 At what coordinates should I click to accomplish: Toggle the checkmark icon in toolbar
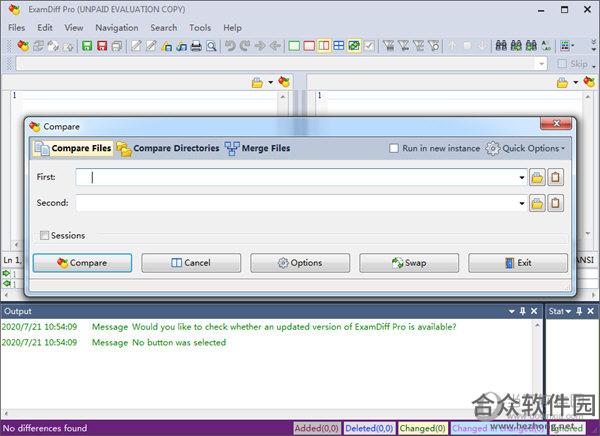click(369, 46)
